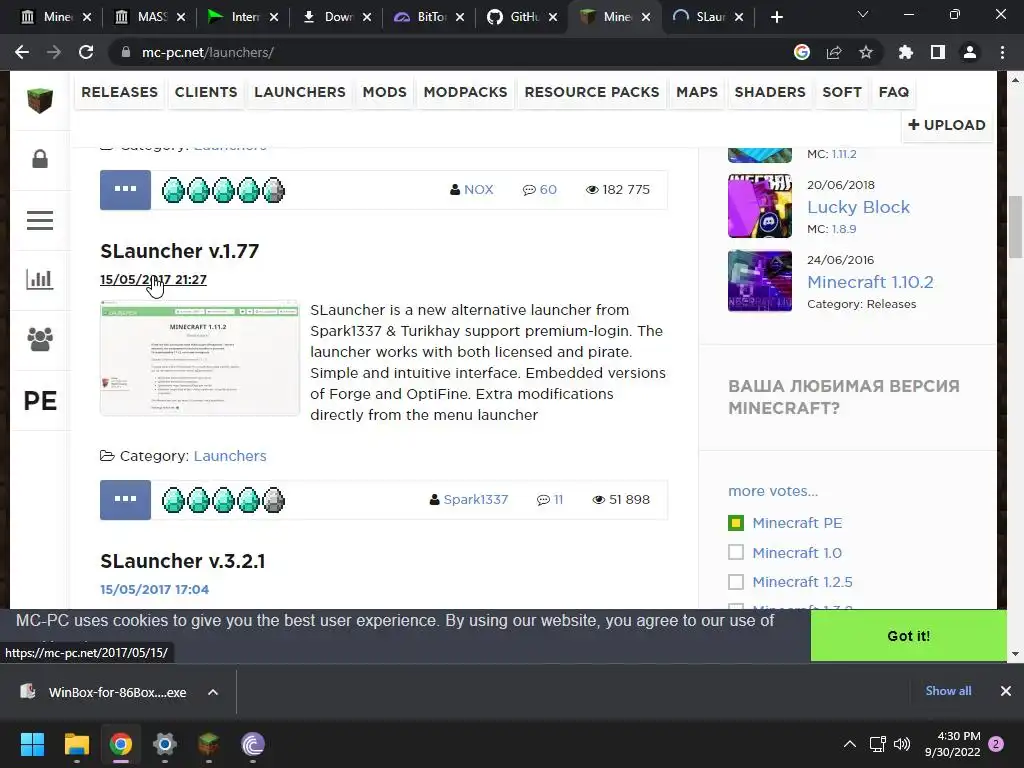Open Chrome three-dot menu
The height and width of the screenshot is (768, 1024).
(x=1002, y=52)
